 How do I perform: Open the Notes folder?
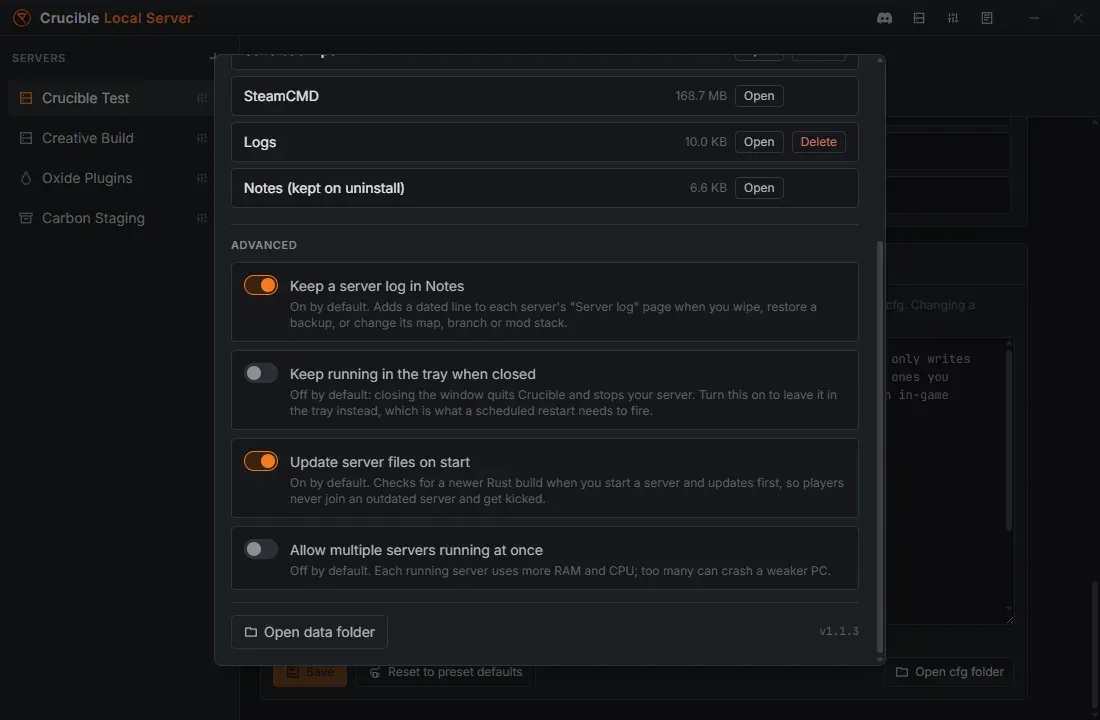(759, 188)
